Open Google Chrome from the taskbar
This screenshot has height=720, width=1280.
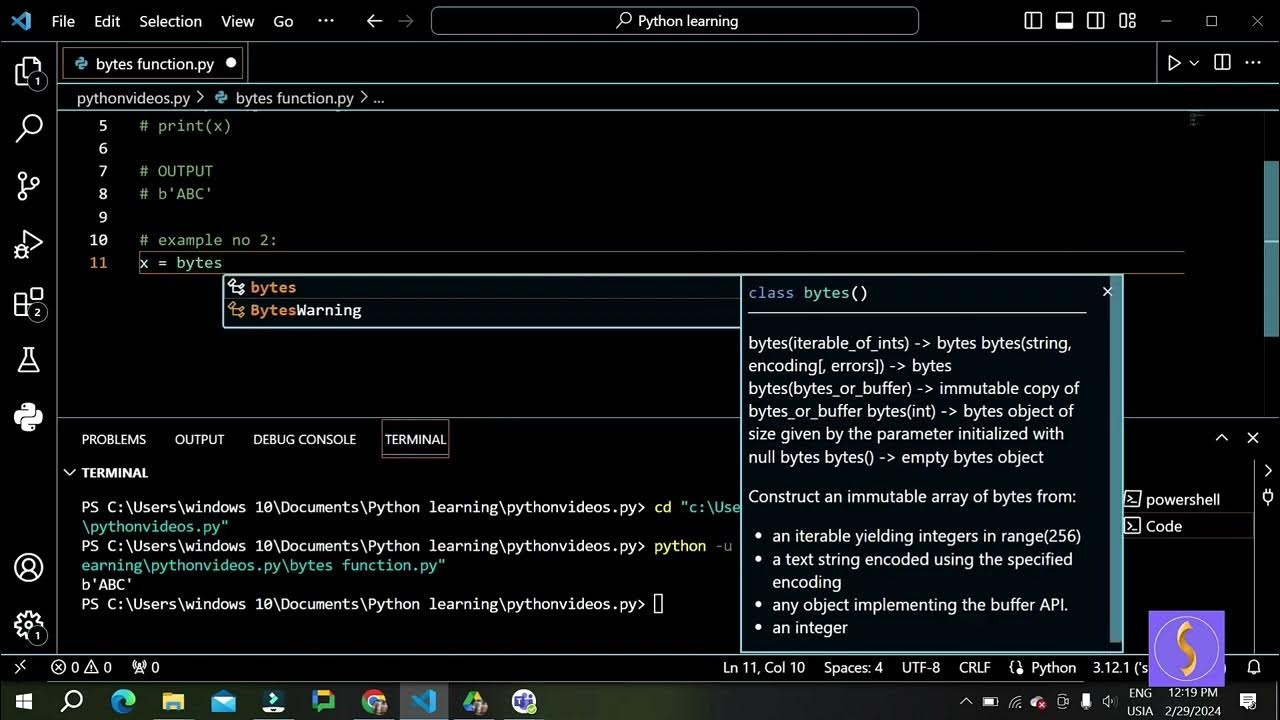pyautogui.click(x=374, y=701)
